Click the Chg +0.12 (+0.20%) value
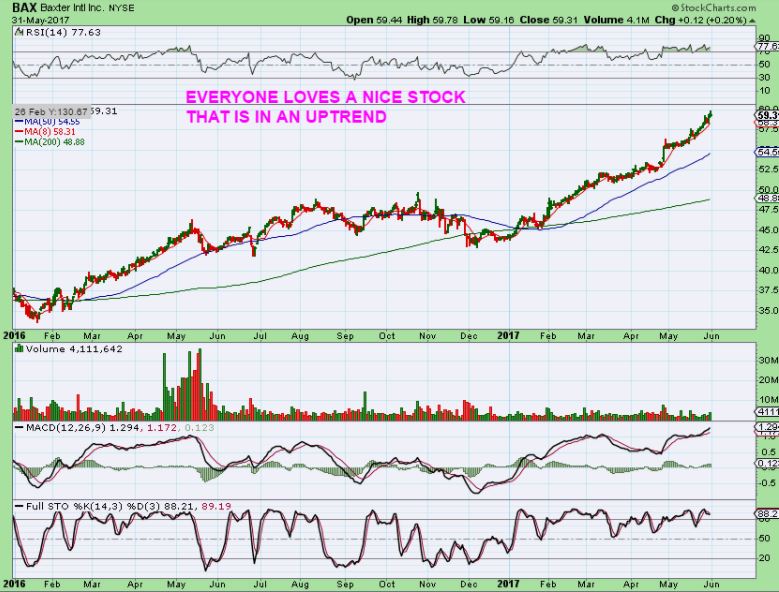The image size is (779, 592). coord(701,20)
